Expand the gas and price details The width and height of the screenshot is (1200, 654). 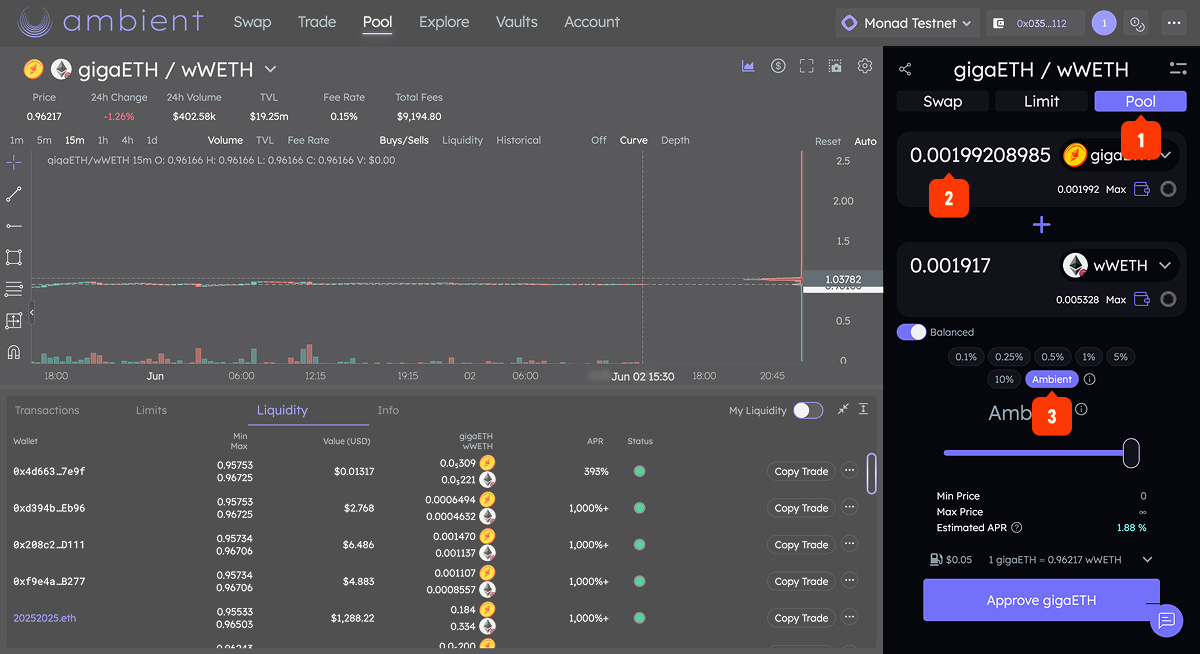[1148, 560]
